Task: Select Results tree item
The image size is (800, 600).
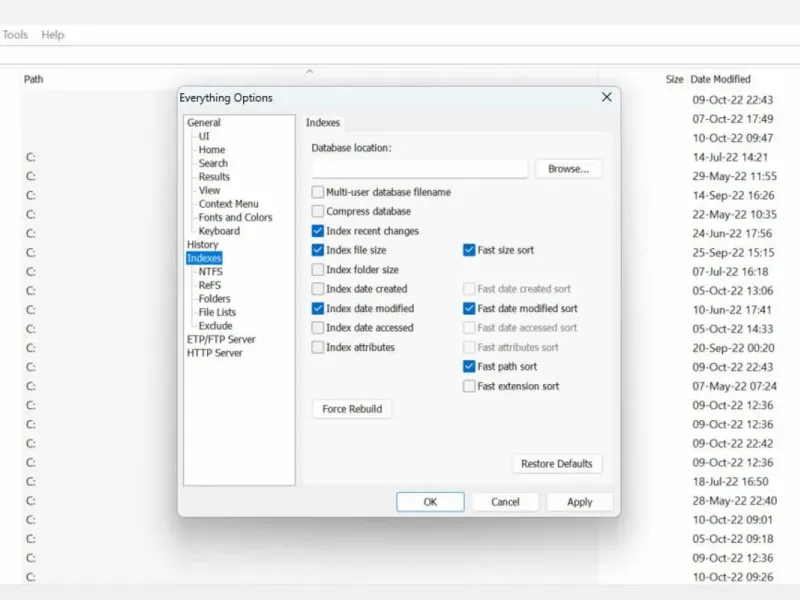Action: tap(214, 177)
